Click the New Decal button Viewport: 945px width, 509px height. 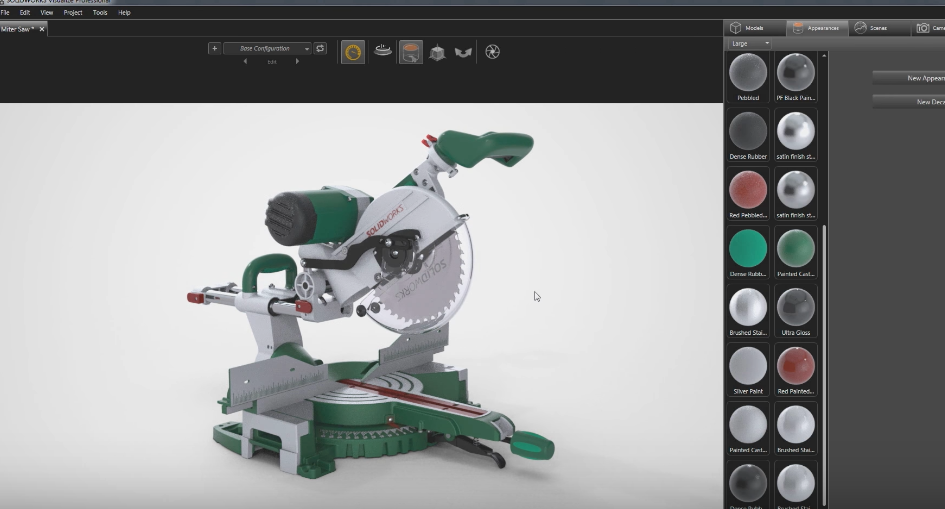point(909,102)
